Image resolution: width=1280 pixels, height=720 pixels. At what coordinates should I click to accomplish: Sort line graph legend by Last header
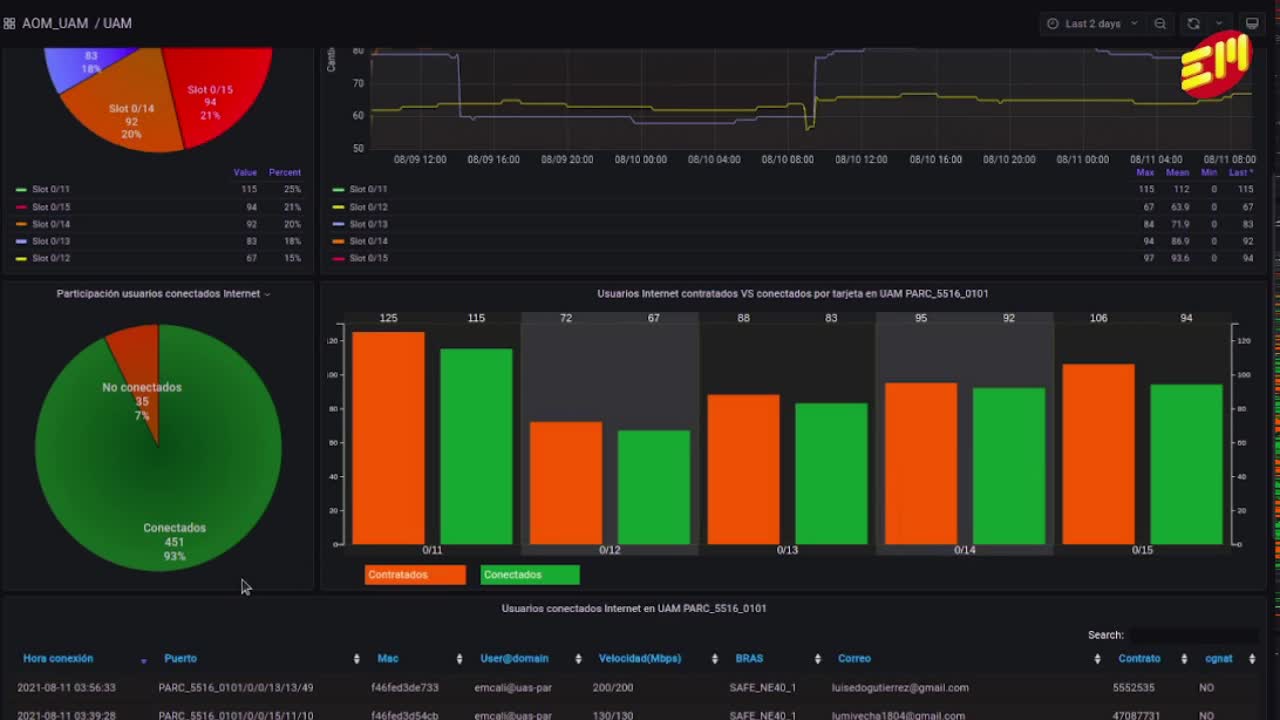click(x=1240, y=172)
